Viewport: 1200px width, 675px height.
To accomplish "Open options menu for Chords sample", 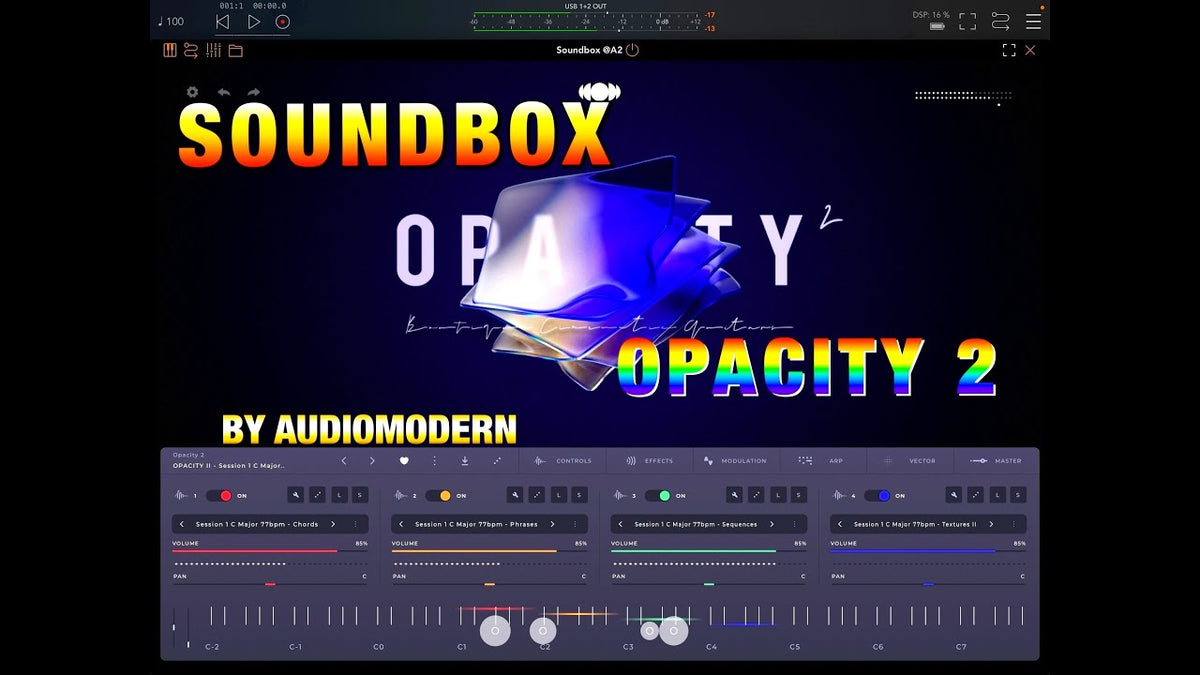I will (x=355, y=524).
